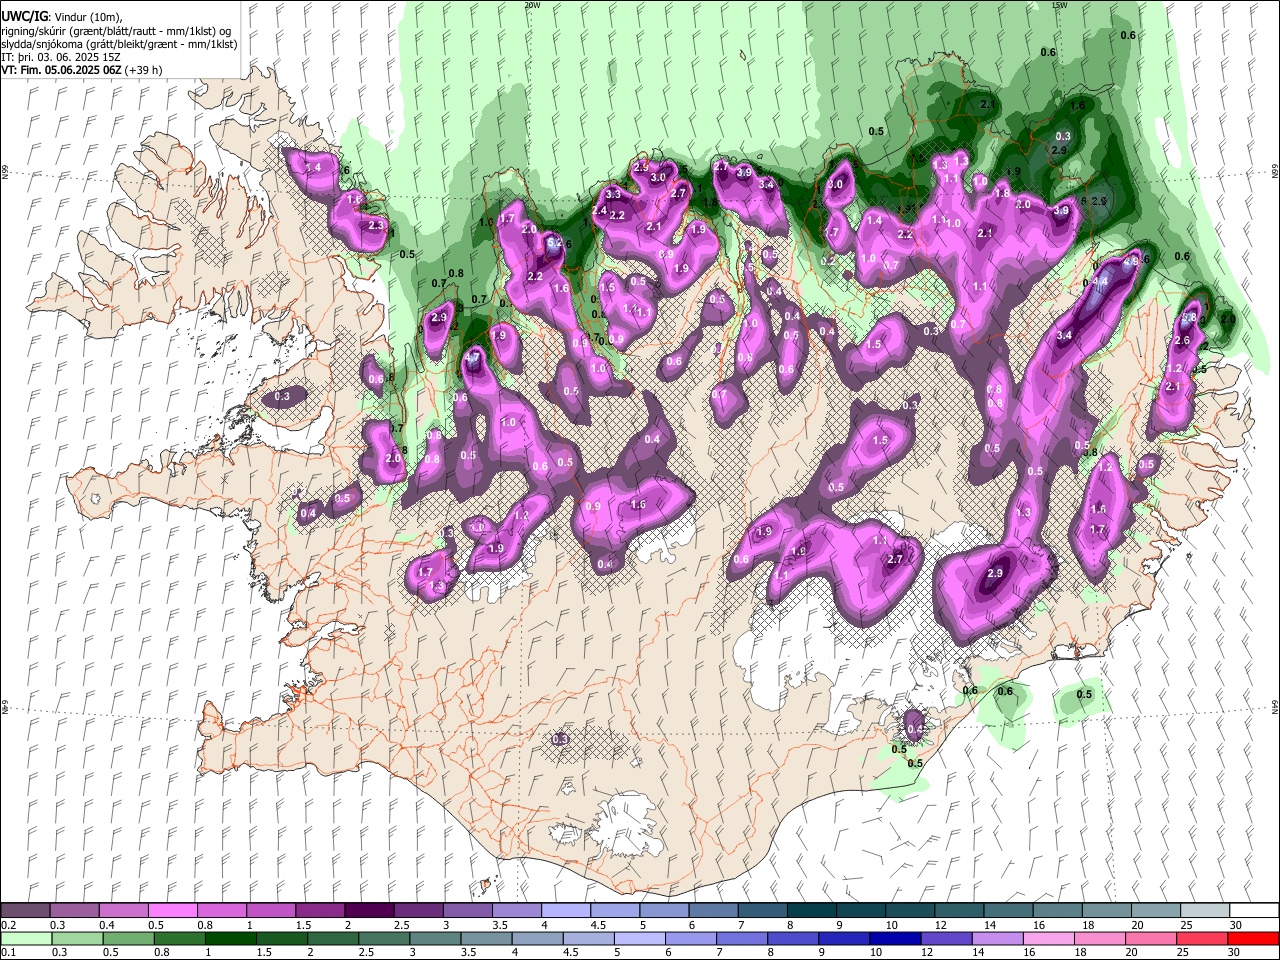This screenshot has height=960, width=1280.
Task: Pick rain legend swatch between 5 and 6
Action: click(640, 938)
